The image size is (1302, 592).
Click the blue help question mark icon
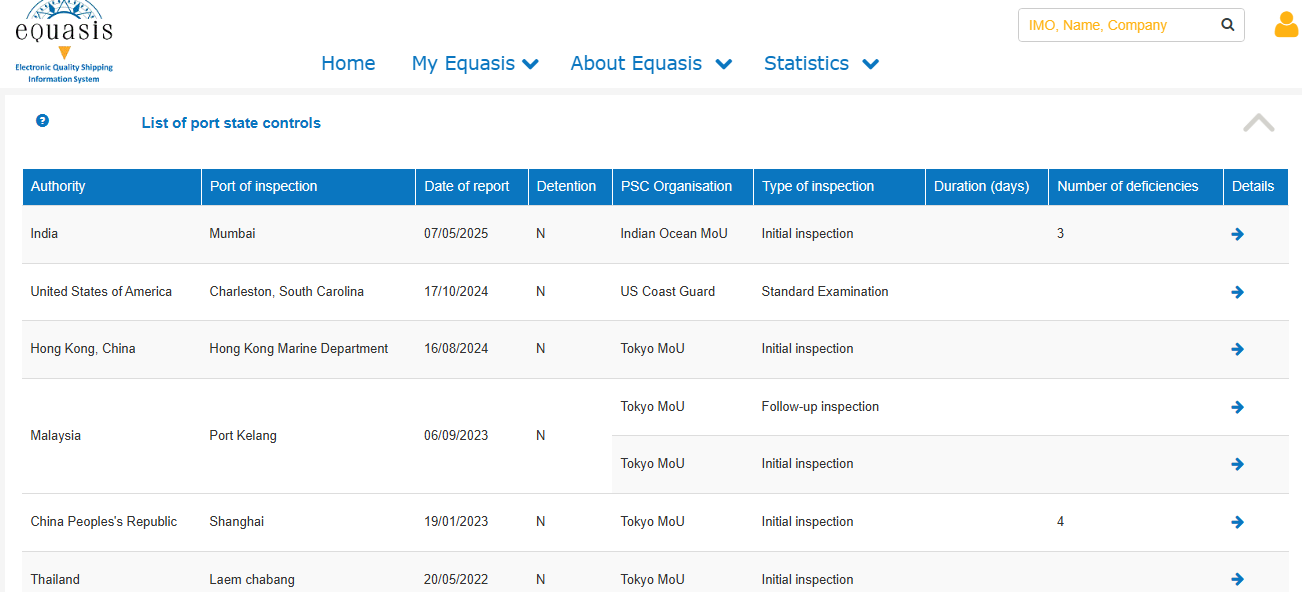[42, 121]
